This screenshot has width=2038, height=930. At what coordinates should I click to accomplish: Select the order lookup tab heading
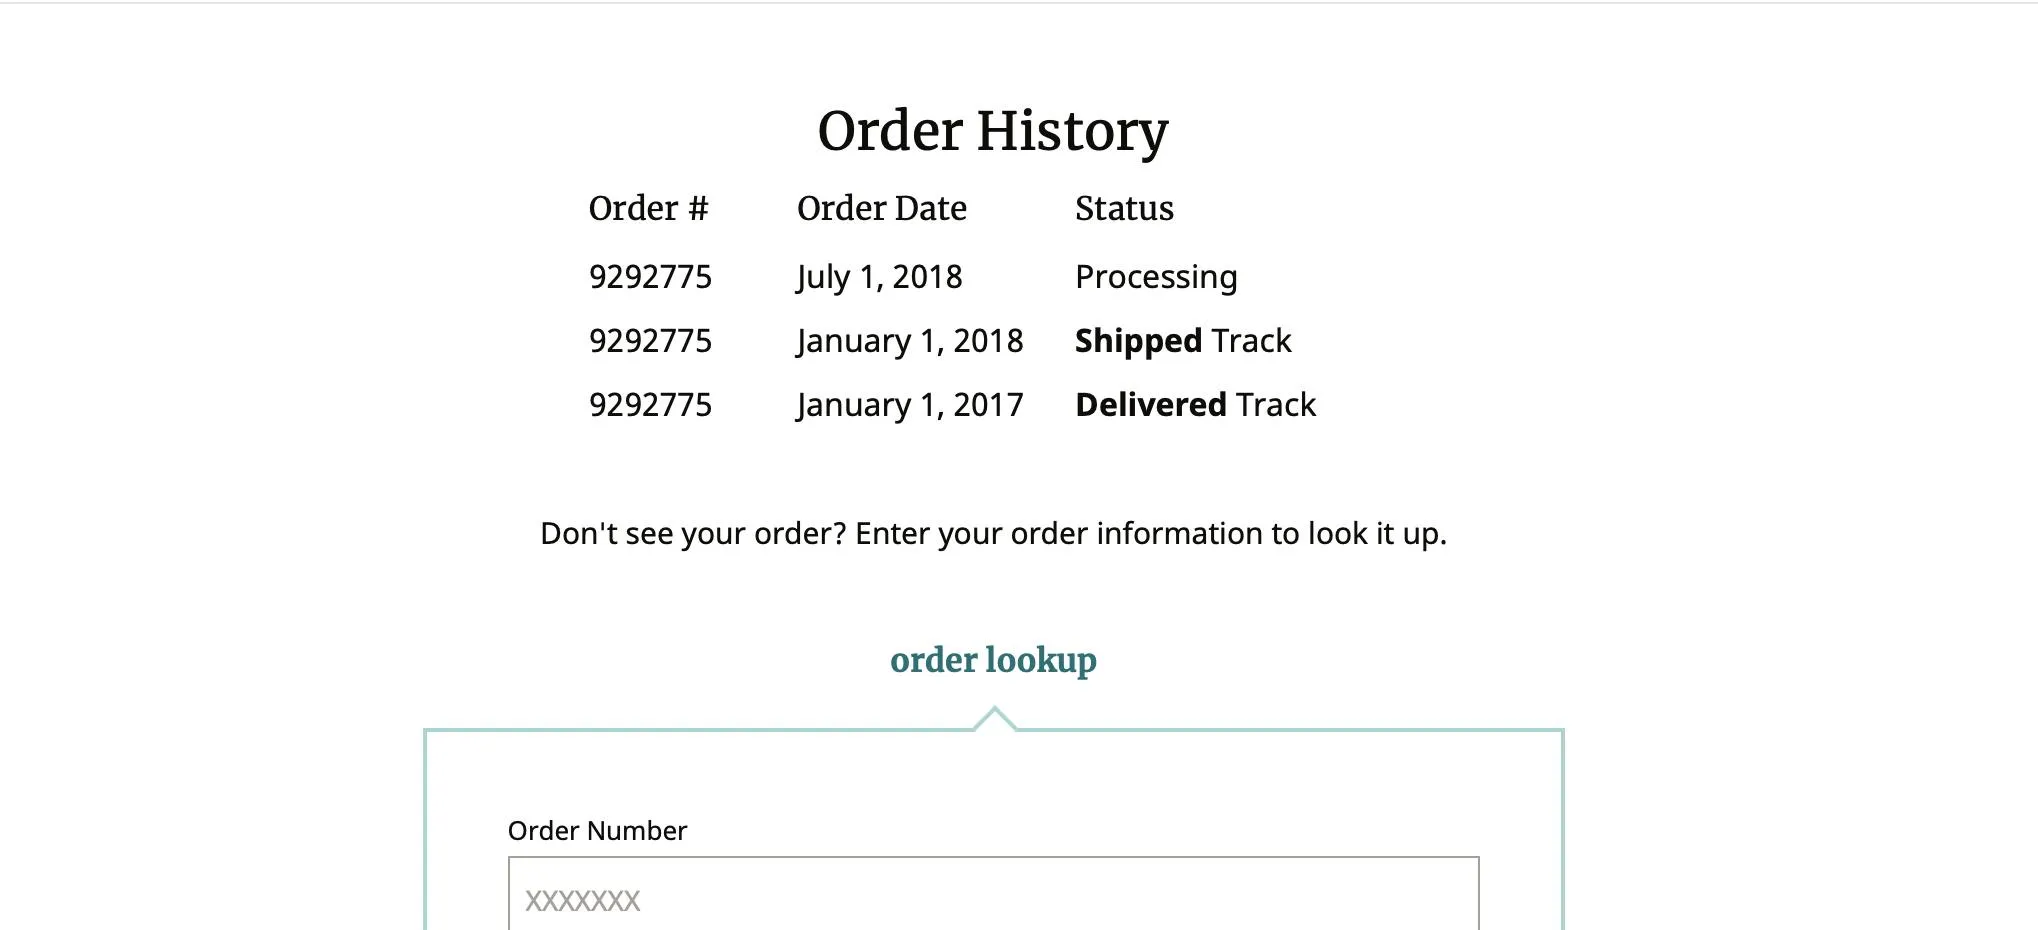pos(993,660)
